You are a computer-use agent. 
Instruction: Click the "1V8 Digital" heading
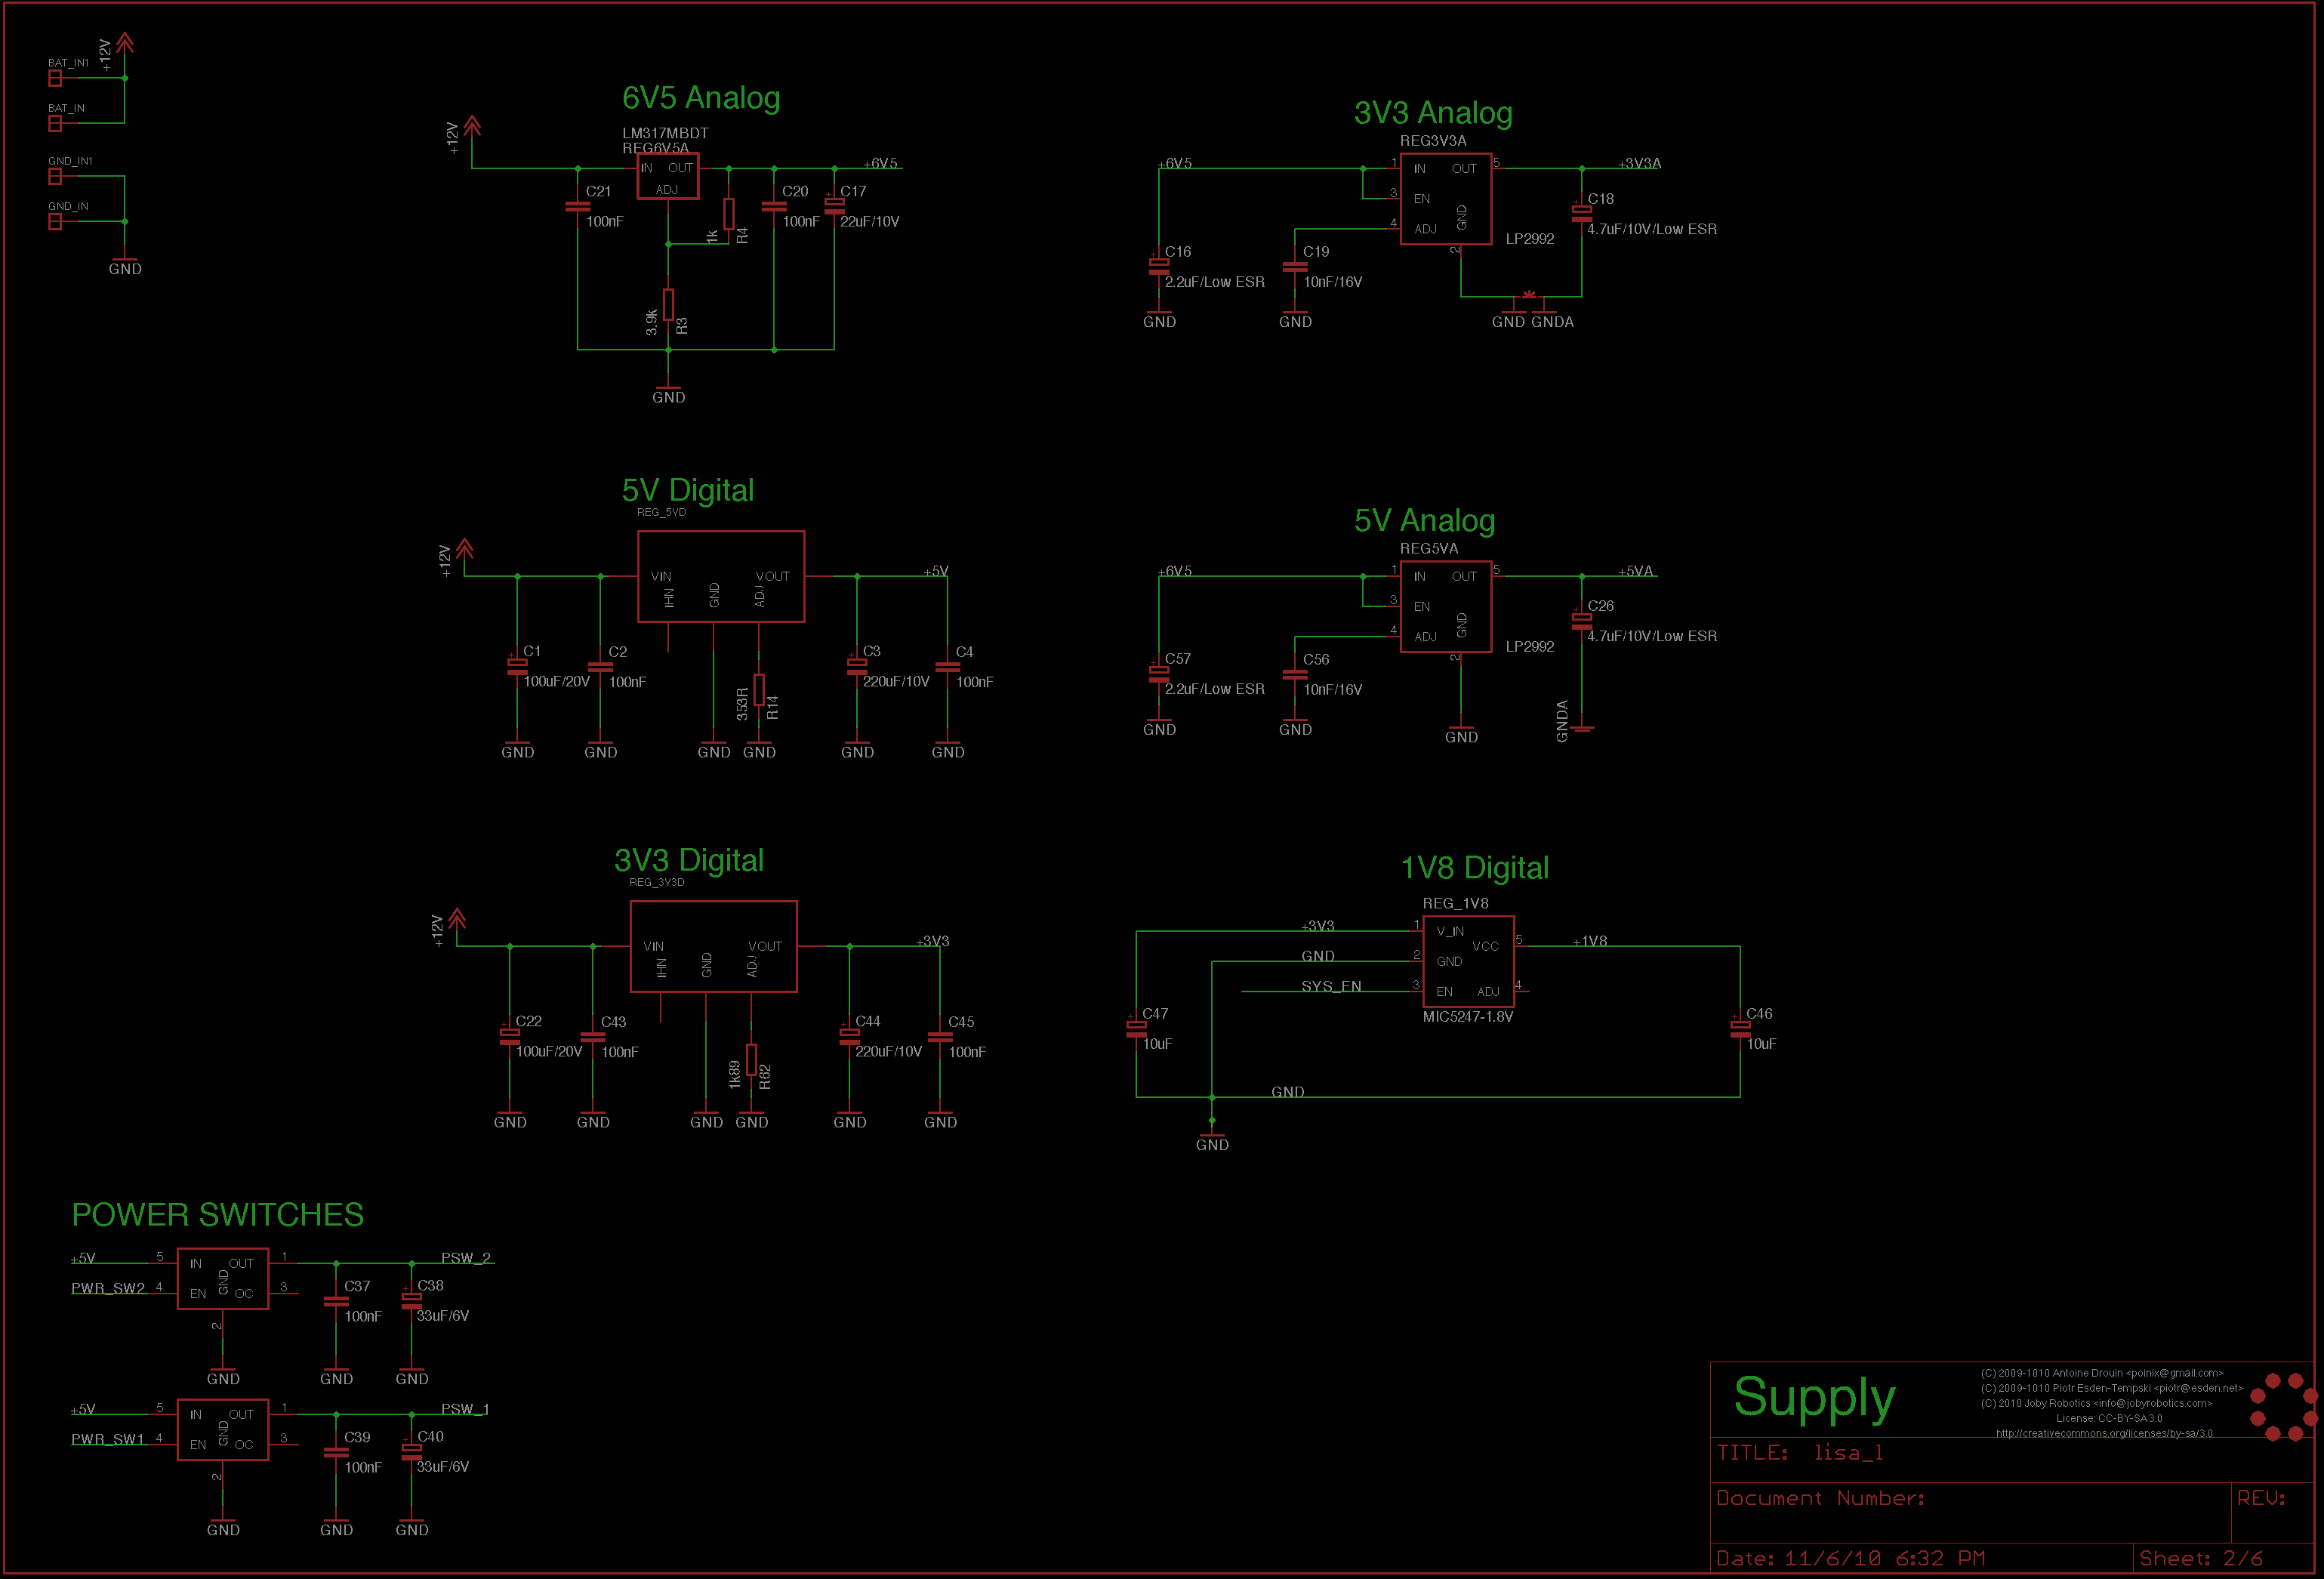coord(1475,868)
